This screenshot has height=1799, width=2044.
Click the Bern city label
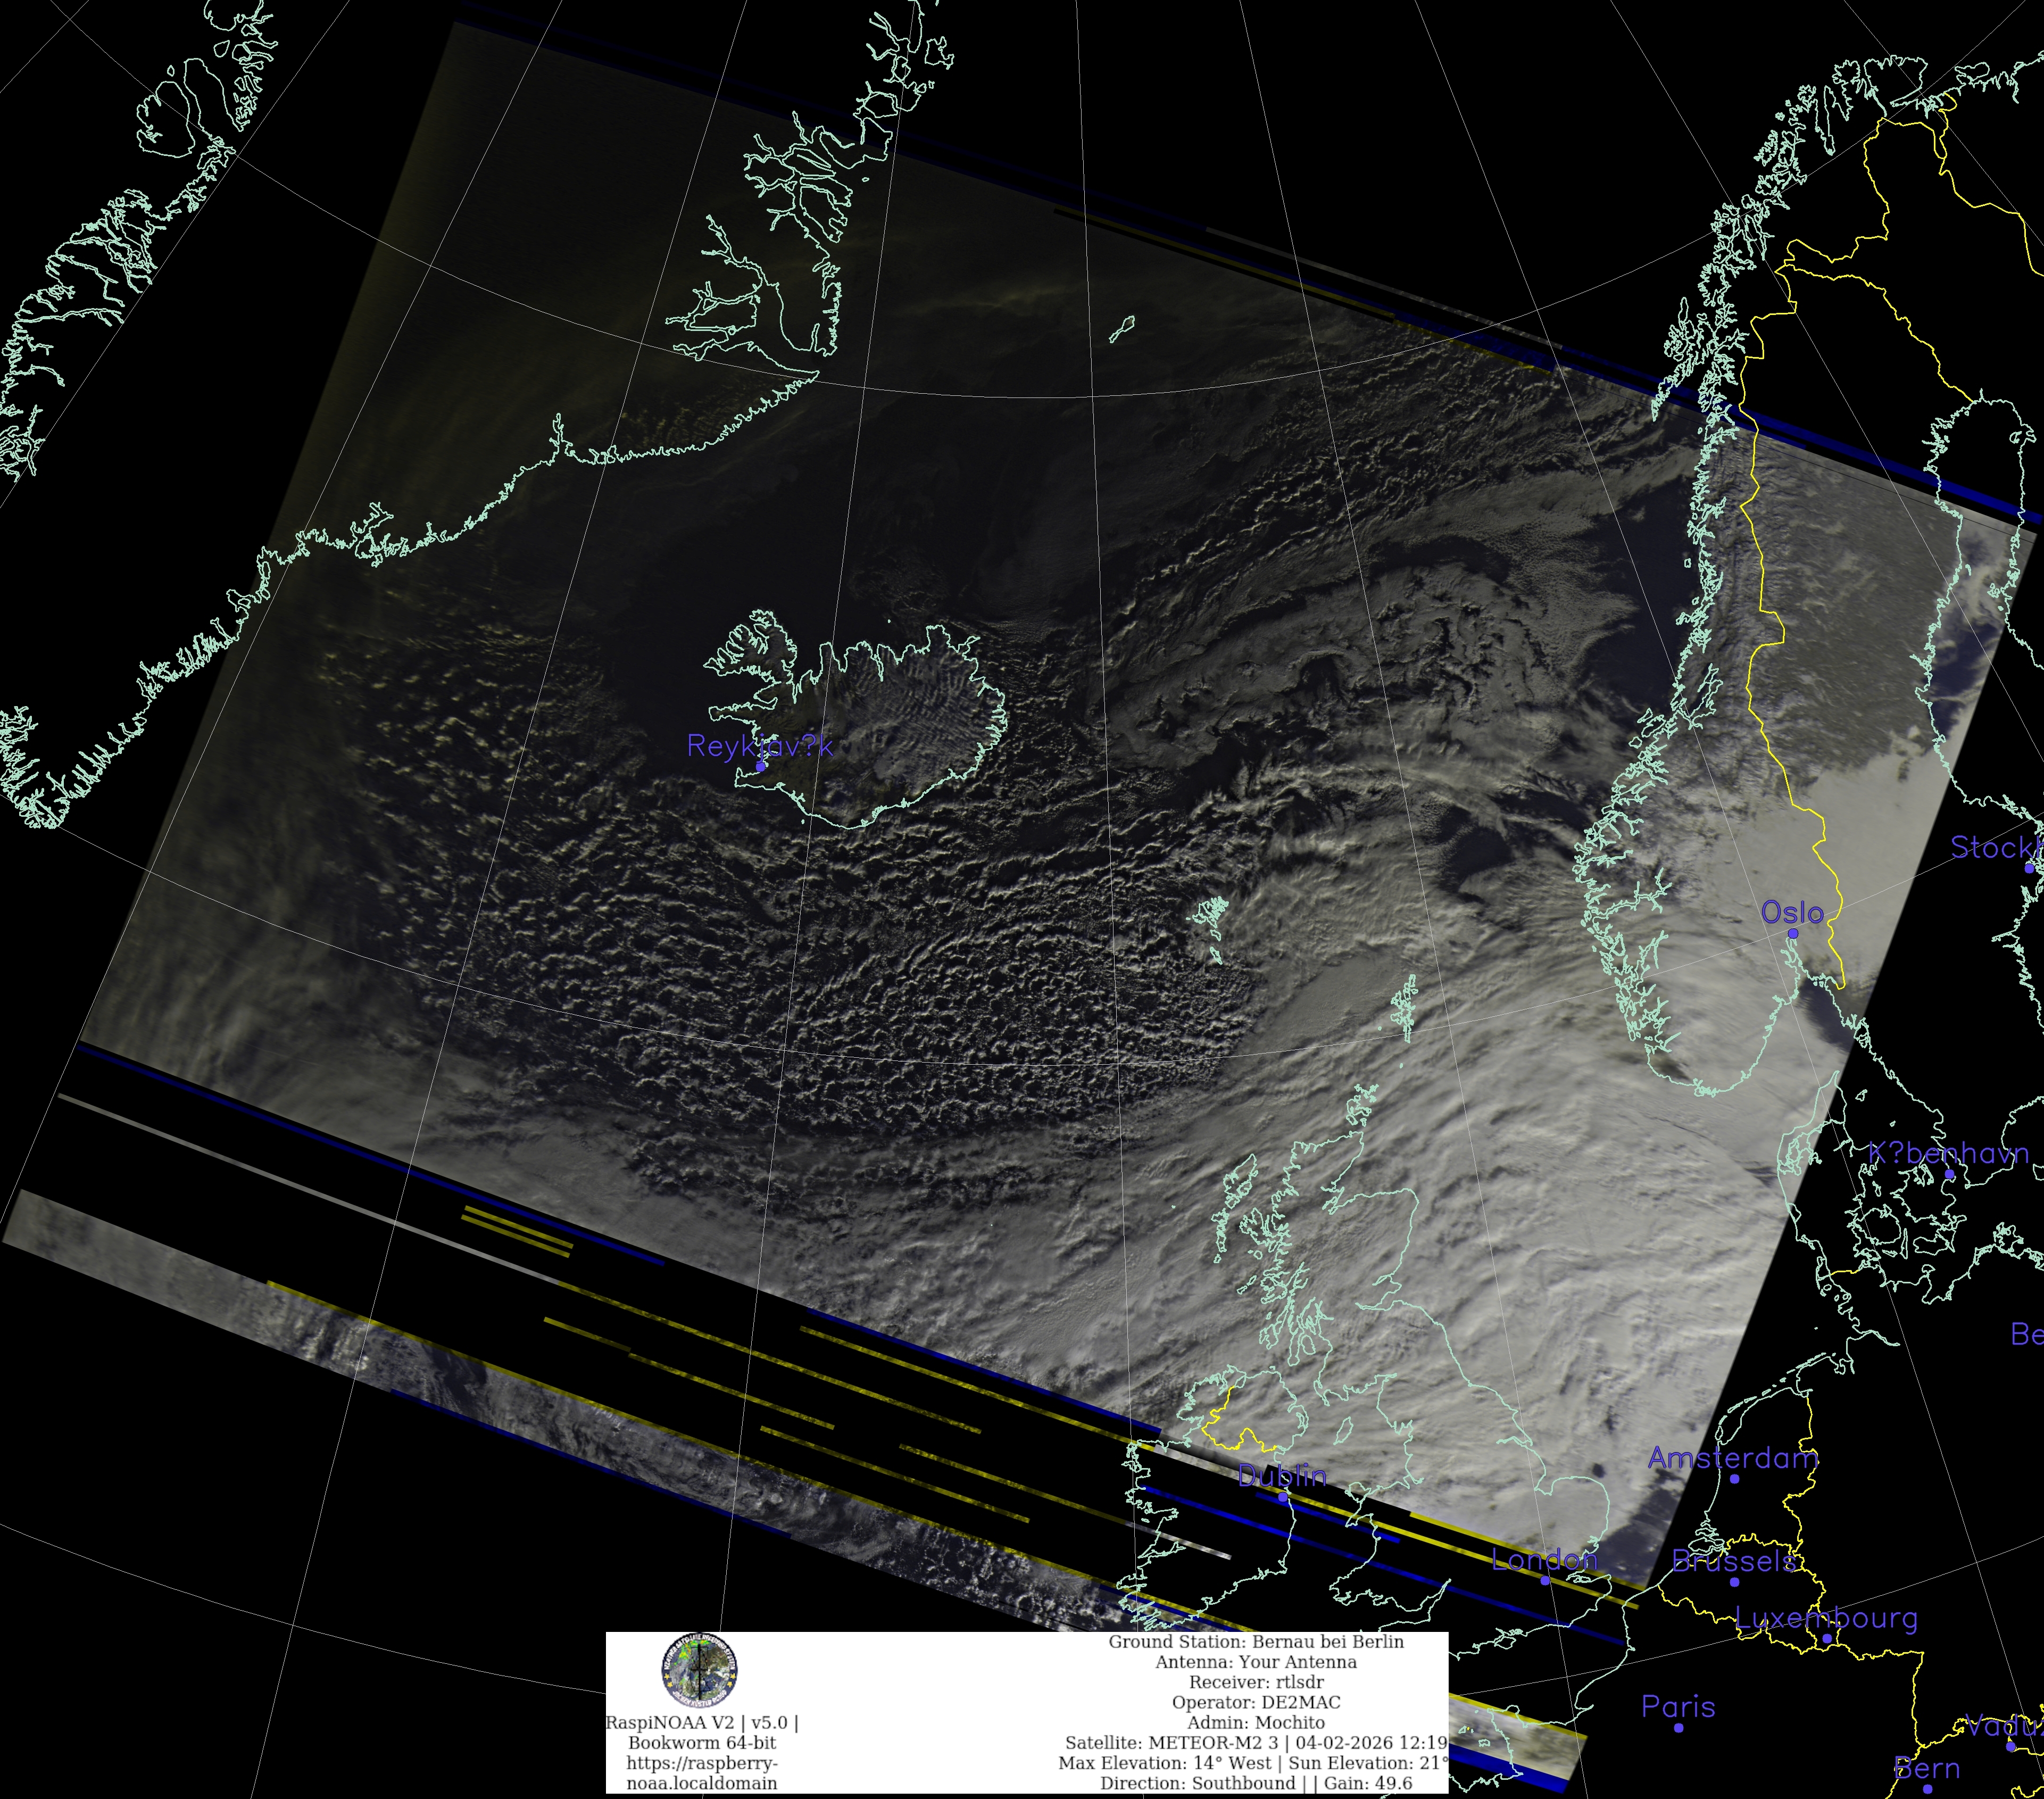1926,1768
